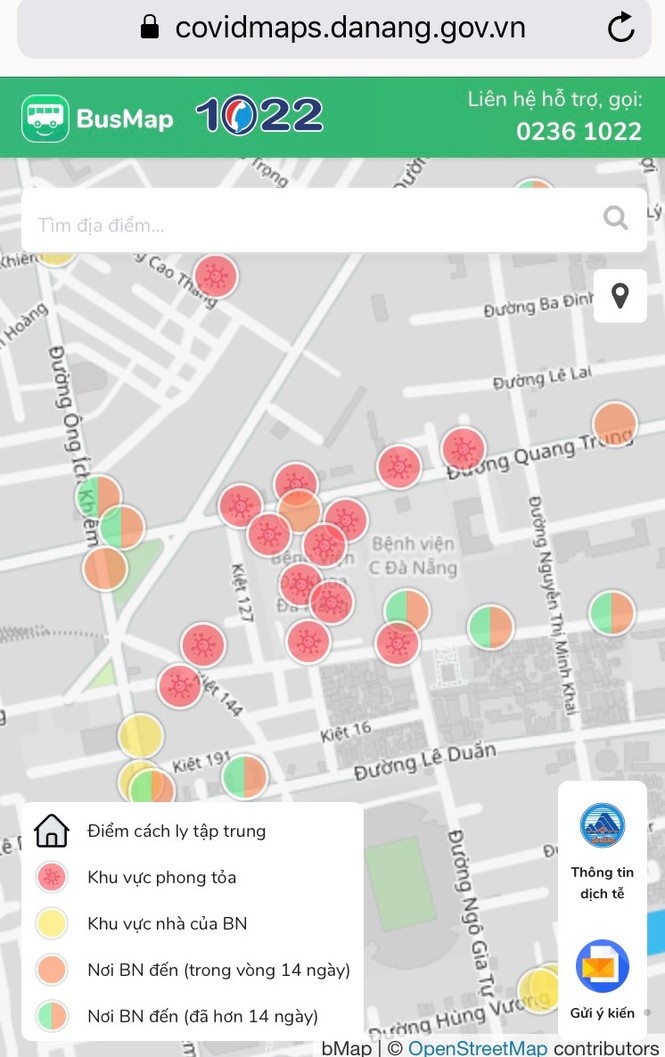Select red marker above Kiệt 127 label

coord(240,506)
